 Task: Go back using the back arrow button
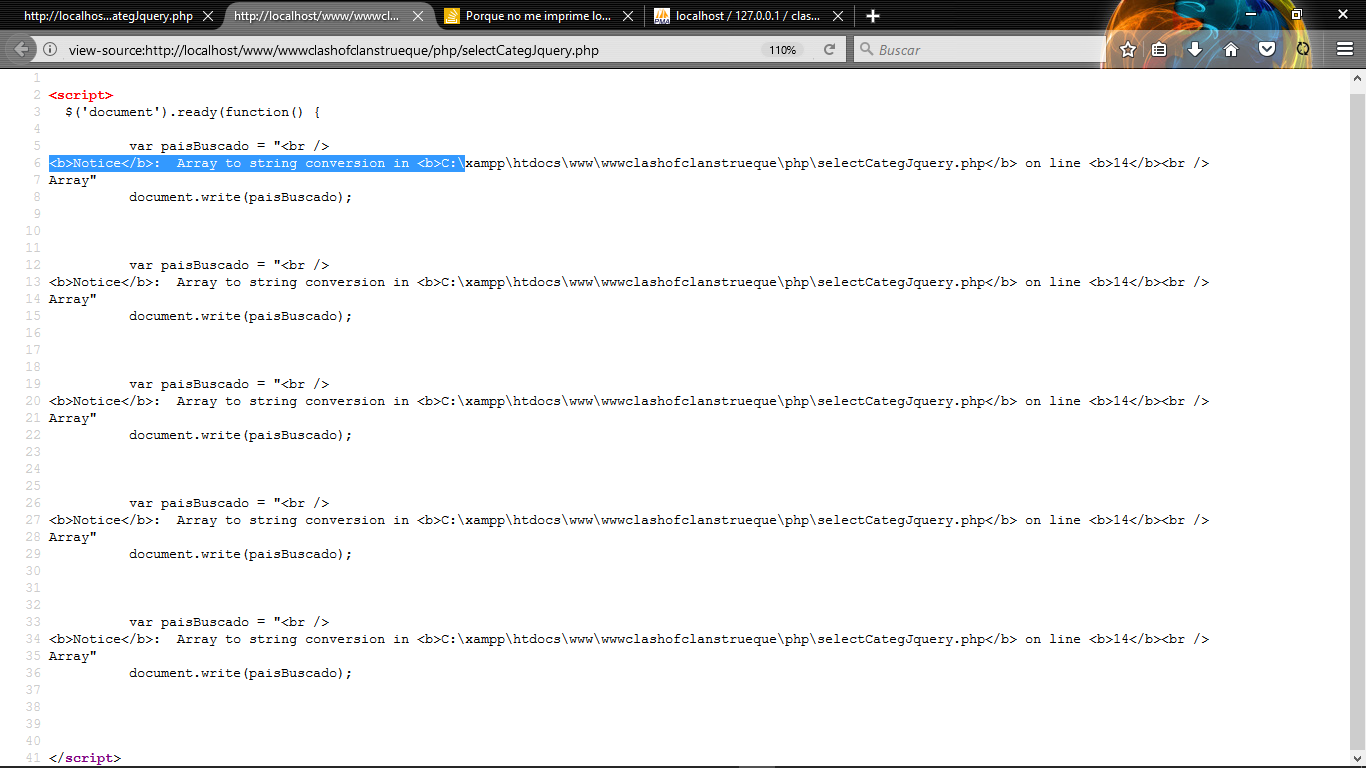[21, 49]
